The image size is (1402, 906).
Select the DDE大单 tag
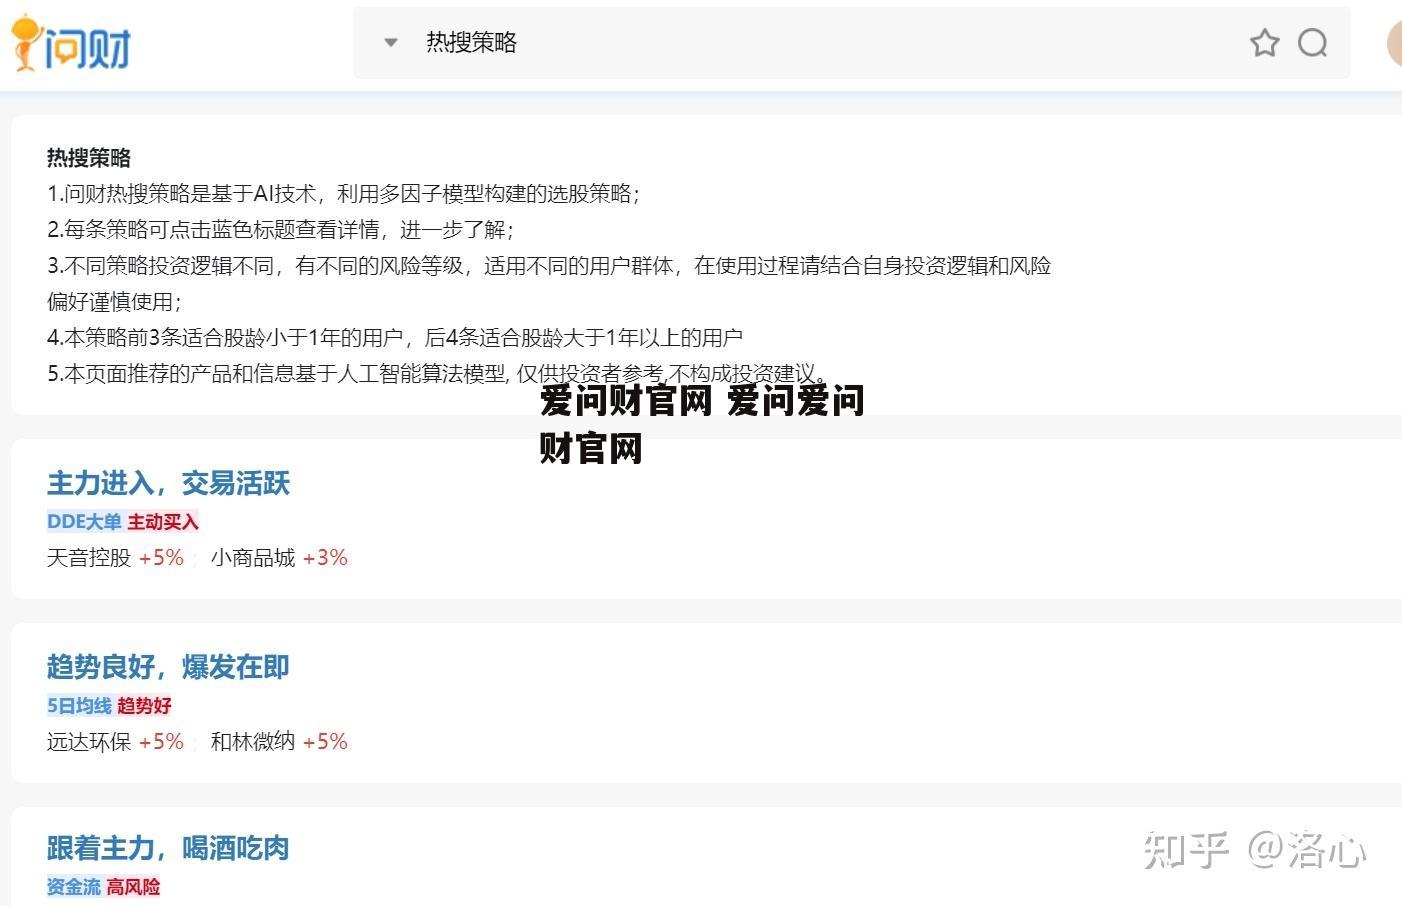(84, 522)
